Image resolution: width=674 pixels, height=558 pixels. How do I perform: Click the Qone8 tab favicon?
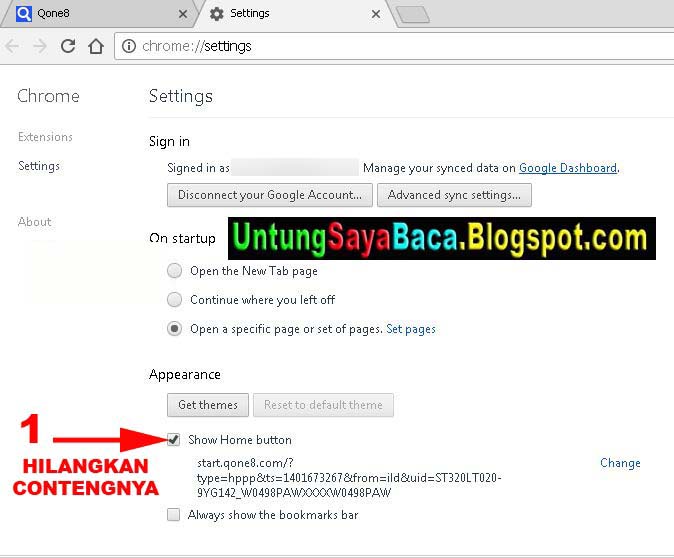click(x=24, y=14)
